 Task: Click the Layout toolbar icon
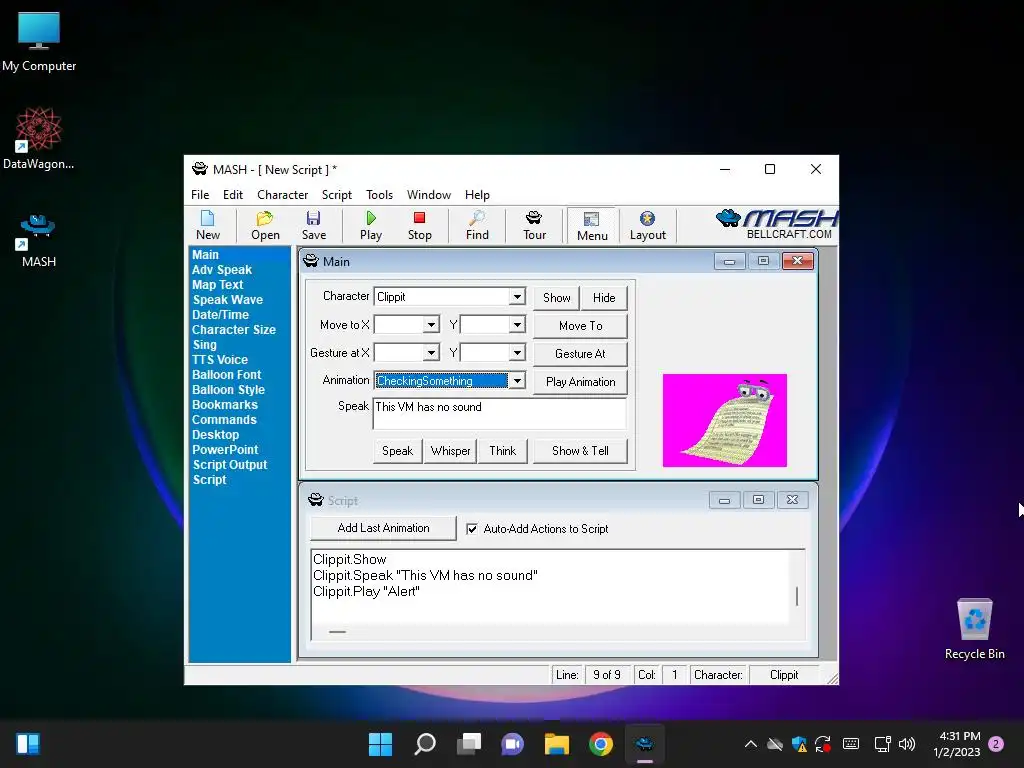click(647, 225)
